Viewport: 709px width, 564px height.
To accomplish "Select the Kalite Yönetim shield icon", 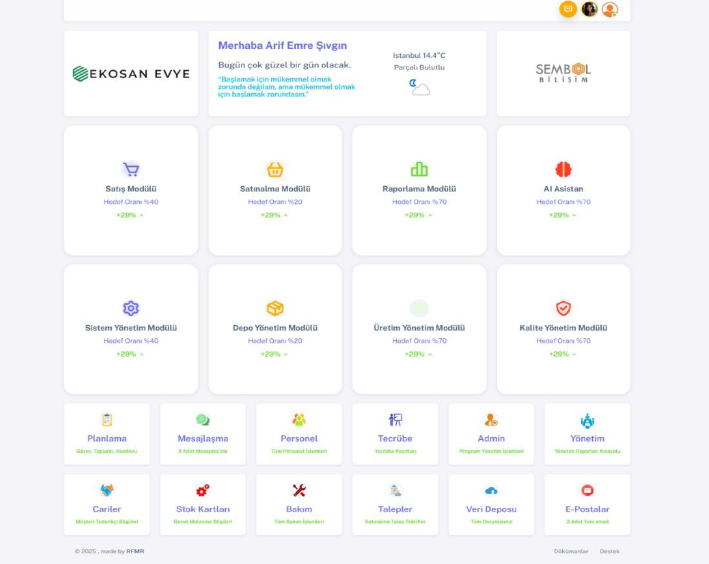I will click(x=563, y=309).
